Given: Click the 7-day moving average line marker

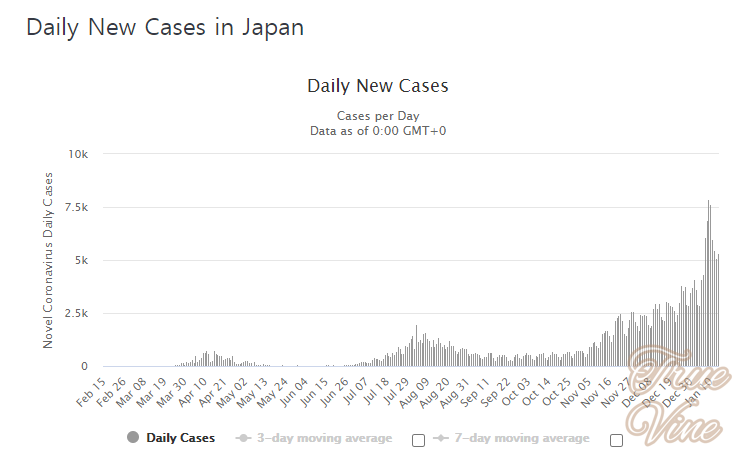Looking at the screenshot, I should click(441, 438).
